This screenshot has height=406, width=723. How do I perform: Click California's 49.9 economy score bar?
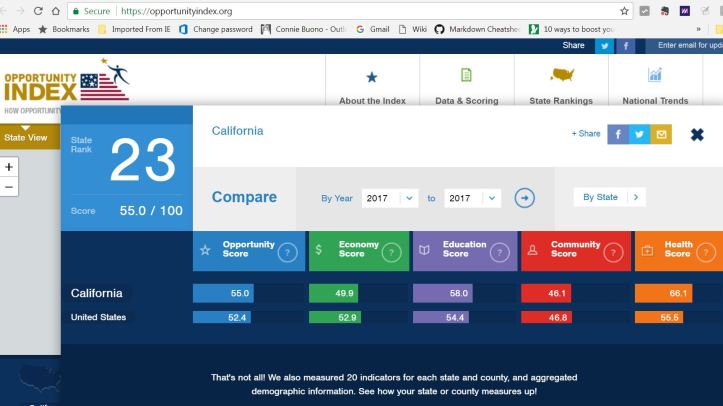click(x=333, y=293)
